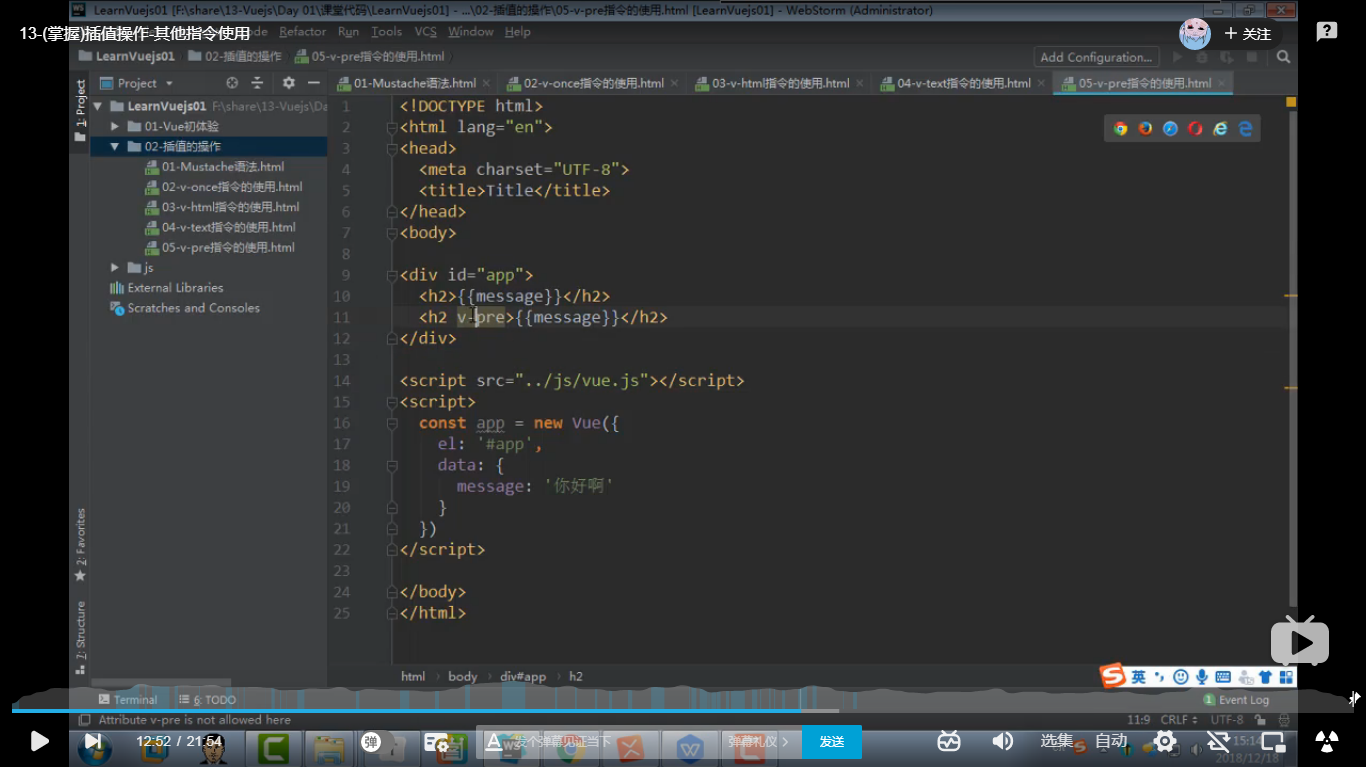
Task: Open video player settings gear
Action: (1165, 741)
